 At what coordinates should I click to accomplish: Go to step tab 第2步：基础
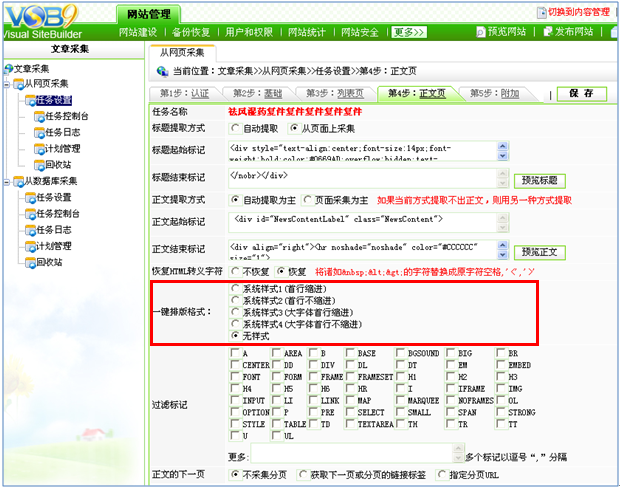click(257, 94)
